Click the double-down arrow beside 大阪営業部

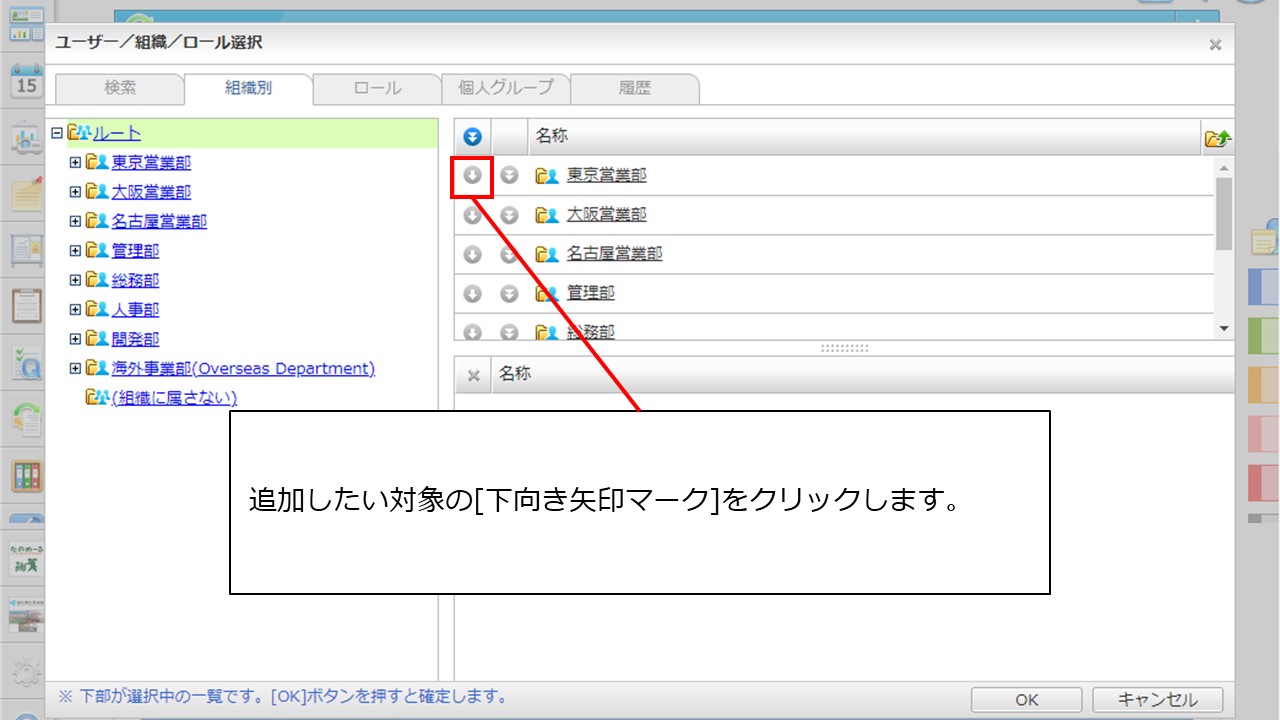click(509, 214)
